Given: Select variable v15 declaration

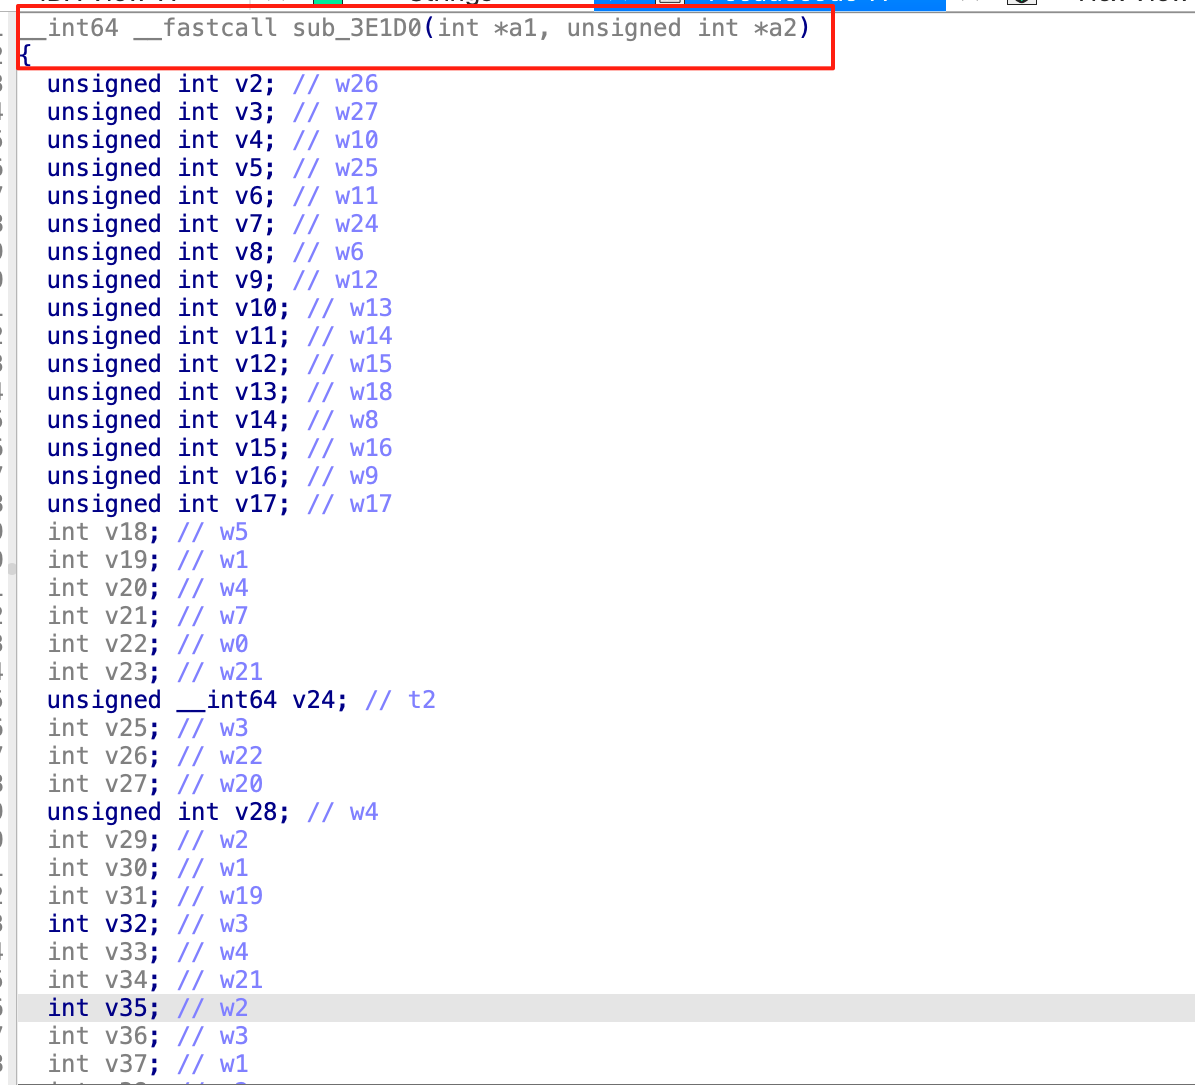Looking at the screenshot, I should [x=168, y=448].
